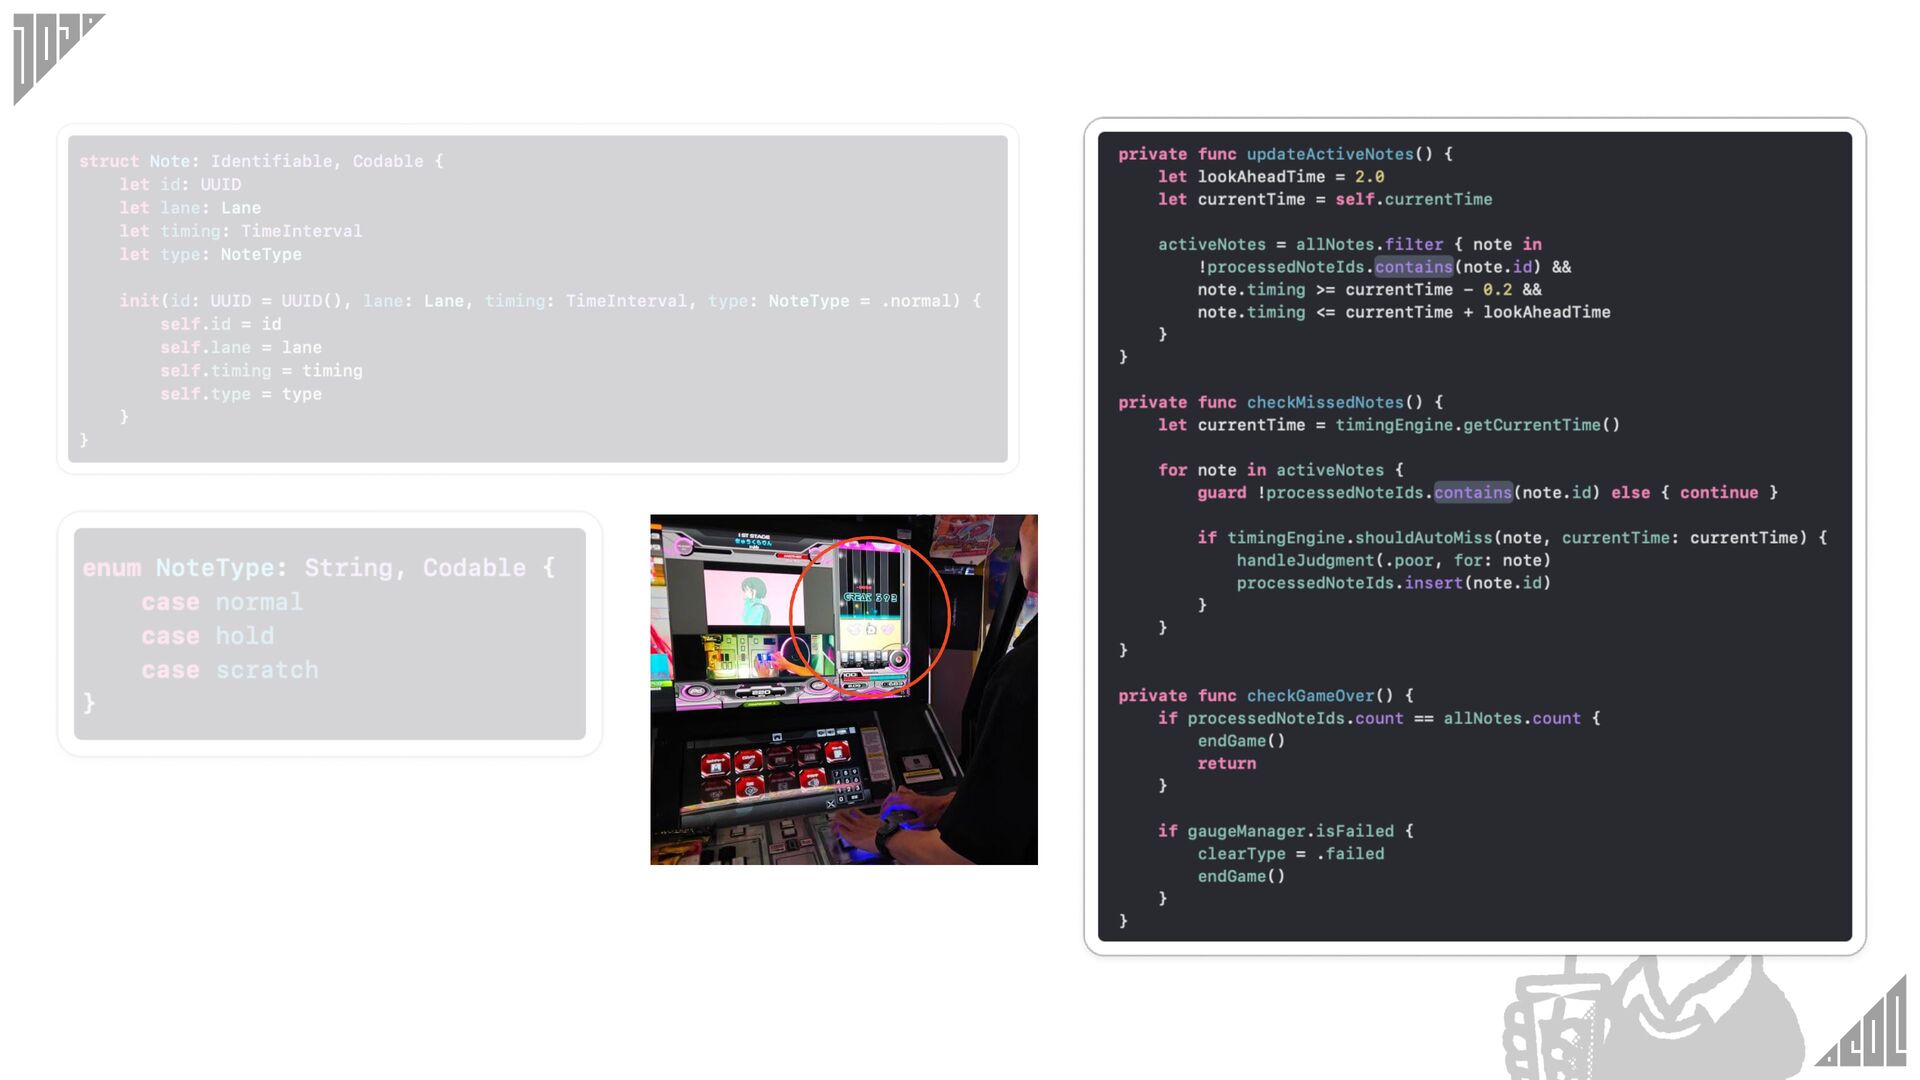The image size is (1920, 1080).
Task: Click the updateActiveNotes function name
Action: point(1329,154)
